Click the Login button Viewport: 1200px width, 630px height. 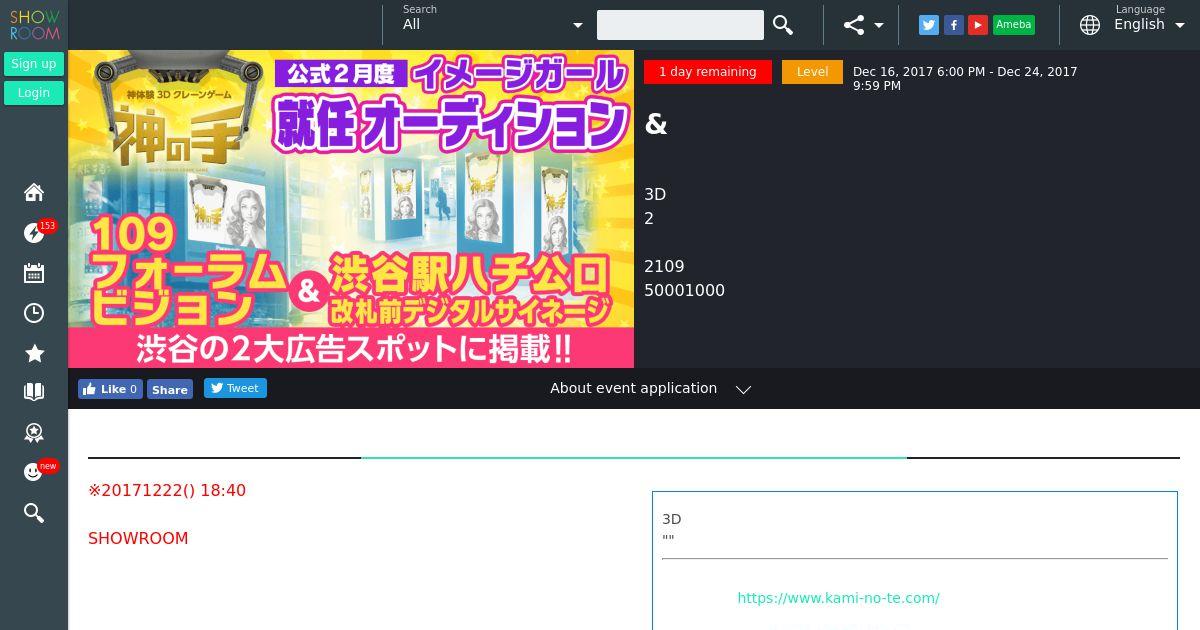point(34,93)
